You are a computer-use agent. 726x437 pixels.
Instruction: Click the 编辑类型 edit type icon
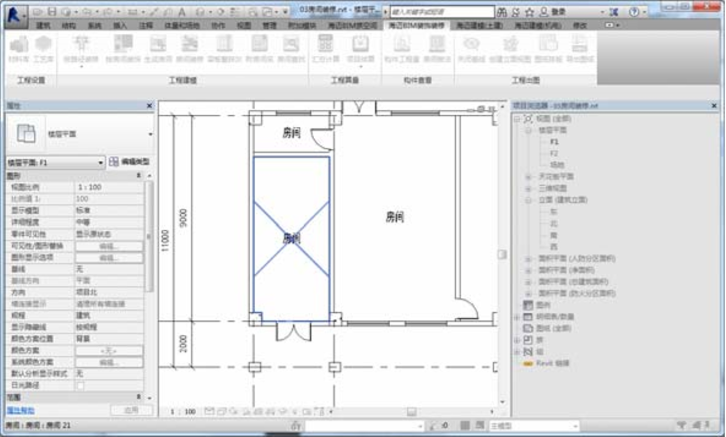pos(114,162)
